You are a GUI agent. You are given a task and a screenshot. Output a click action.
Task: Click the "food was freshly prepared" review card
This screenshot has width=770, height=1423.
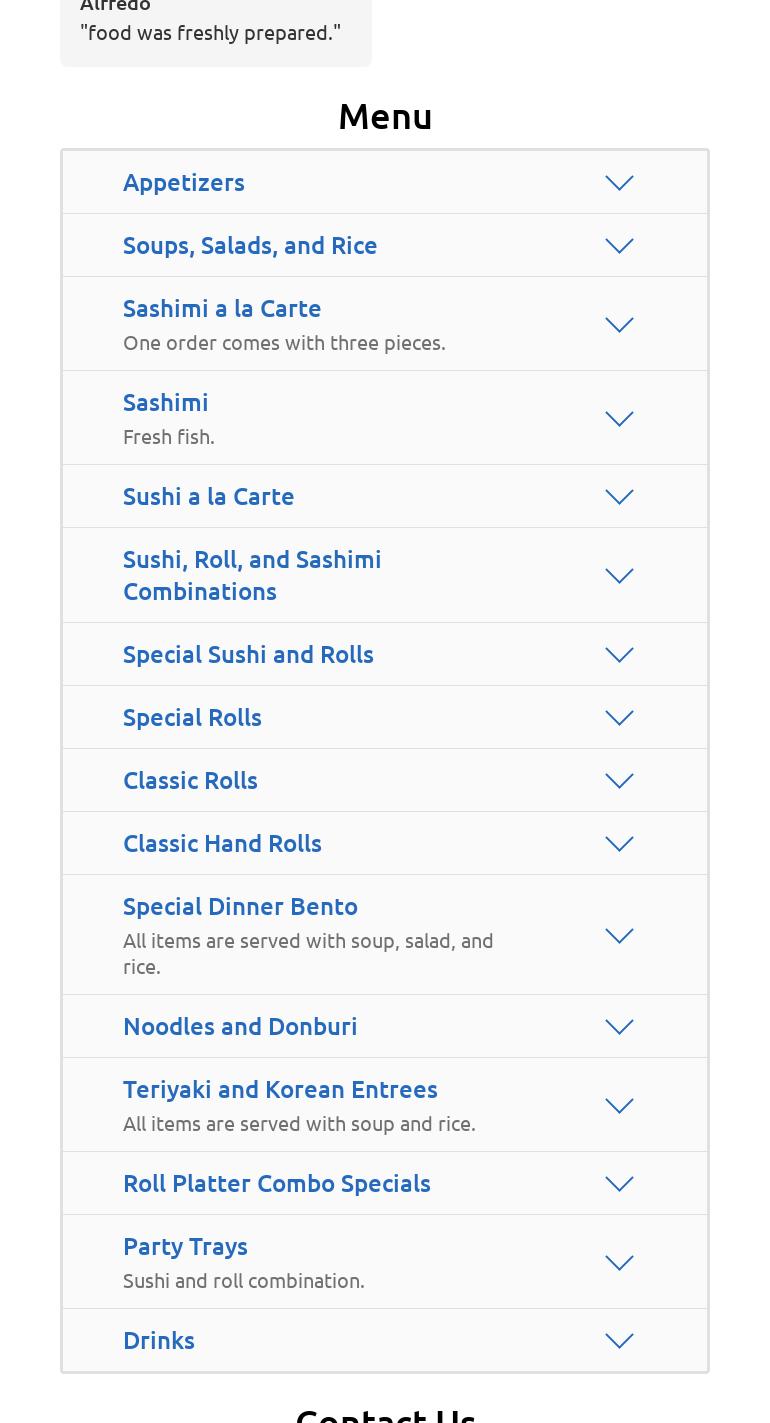point(215,32)
